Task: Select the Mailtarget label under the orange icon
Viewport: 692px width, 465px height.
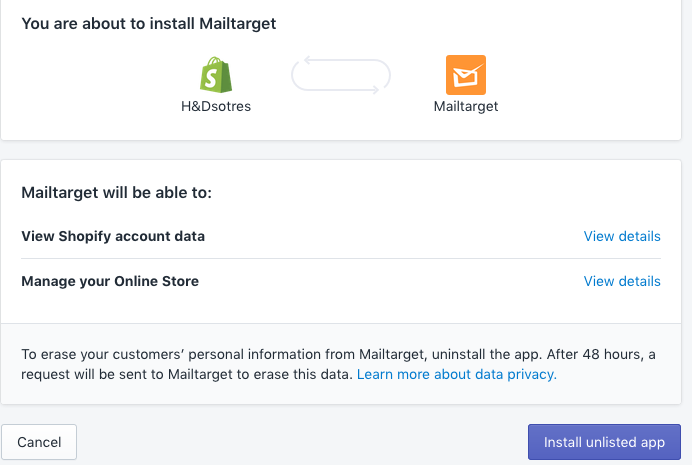Action: click(x=466, y=106)
